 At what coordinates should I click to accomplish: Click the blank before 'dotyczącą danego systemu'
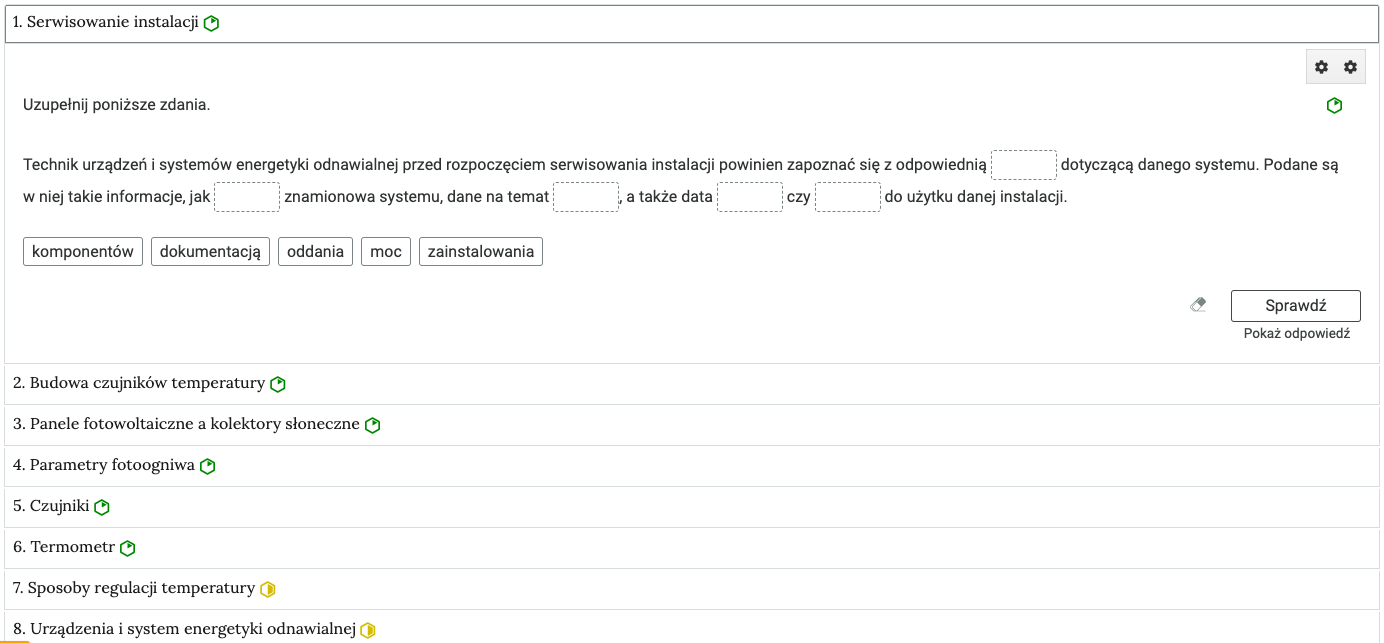[x=1023, y=165]
